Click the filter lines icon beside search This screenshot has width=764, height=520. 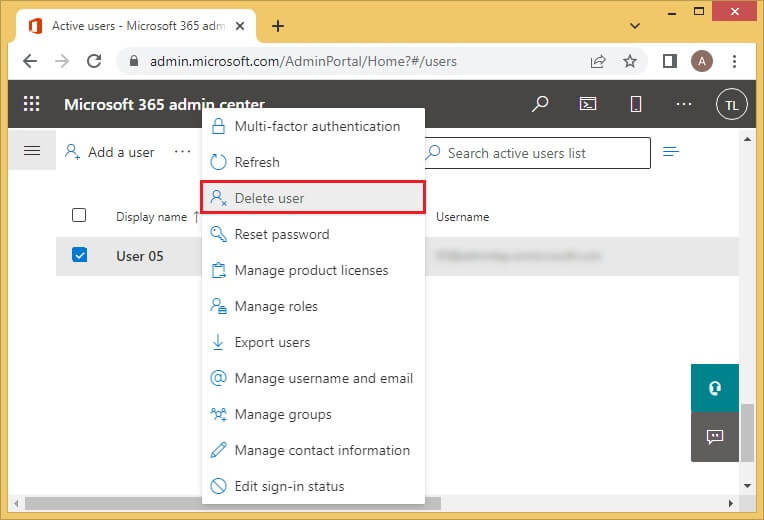click(671, 152)
